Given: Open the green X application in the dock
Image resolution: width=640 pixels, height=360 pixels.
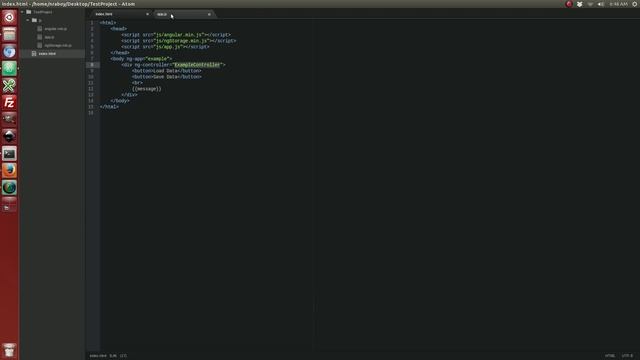Looking at the screenshot, I should click(9, 85).
